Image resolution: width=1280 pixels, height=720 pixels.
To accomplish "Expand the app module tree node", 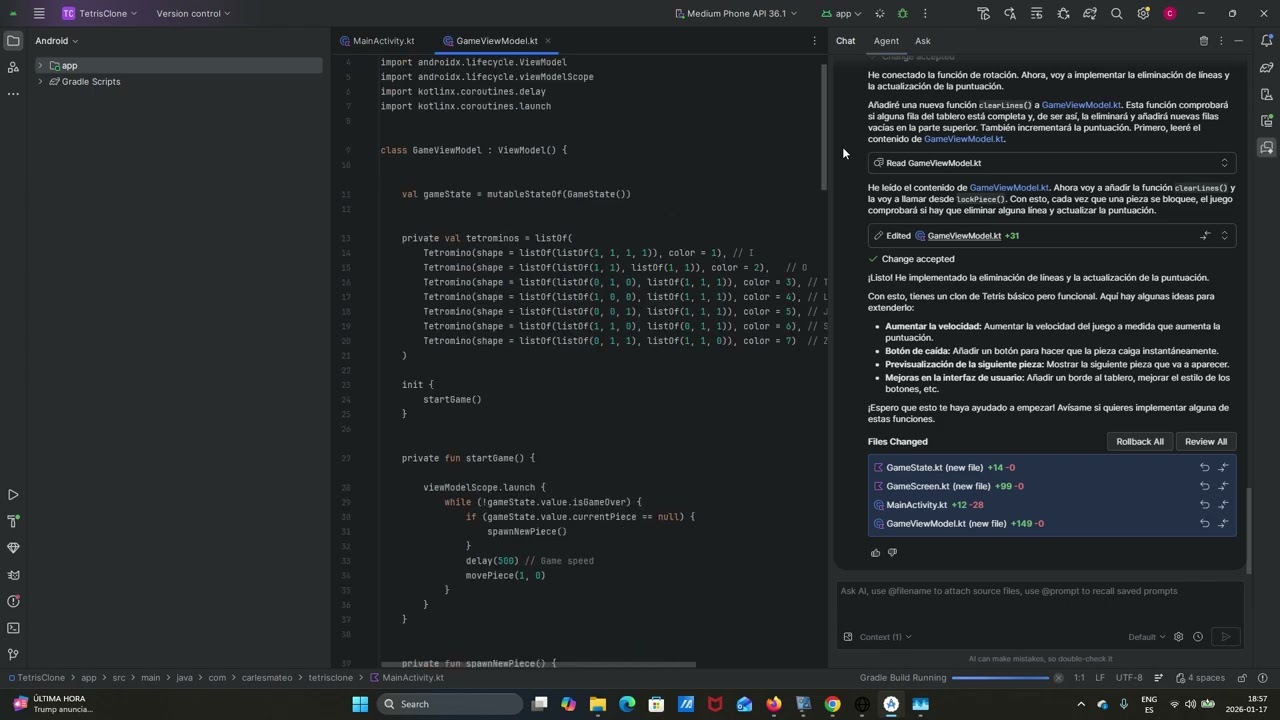I will click(40, 66).
